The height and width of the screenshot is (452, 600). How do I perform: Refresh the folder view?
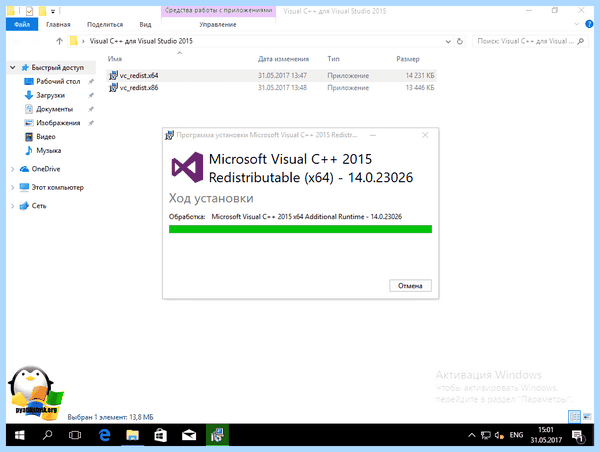(460, 41)
